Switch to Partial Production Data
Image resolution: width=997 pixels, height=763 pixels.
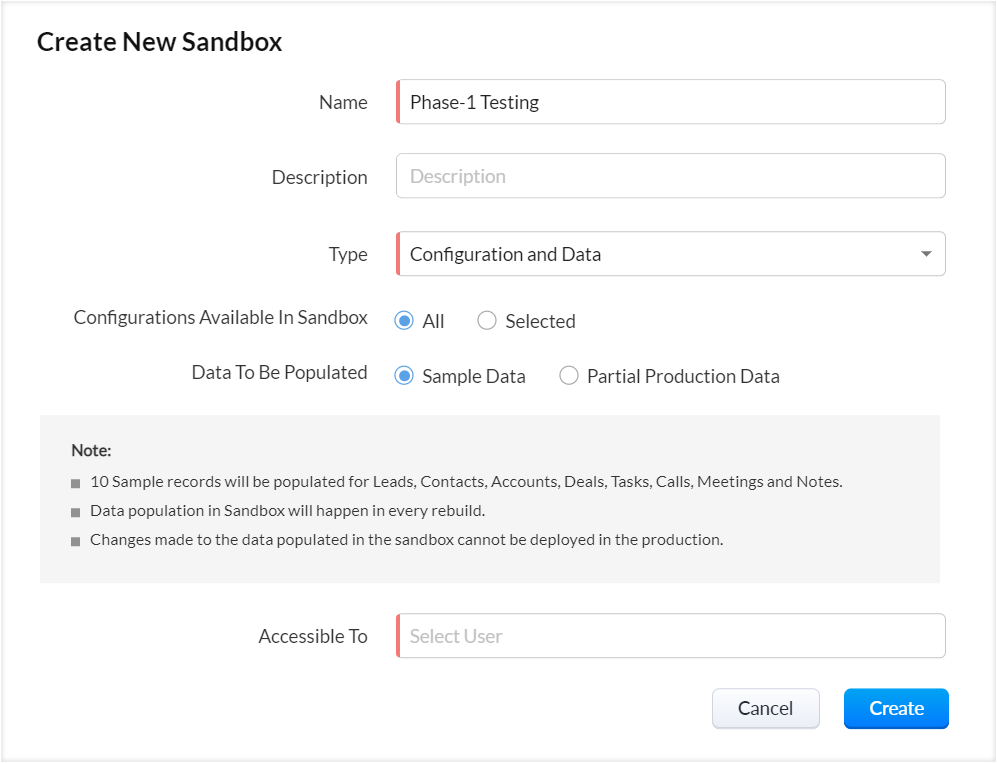point(569,376)
